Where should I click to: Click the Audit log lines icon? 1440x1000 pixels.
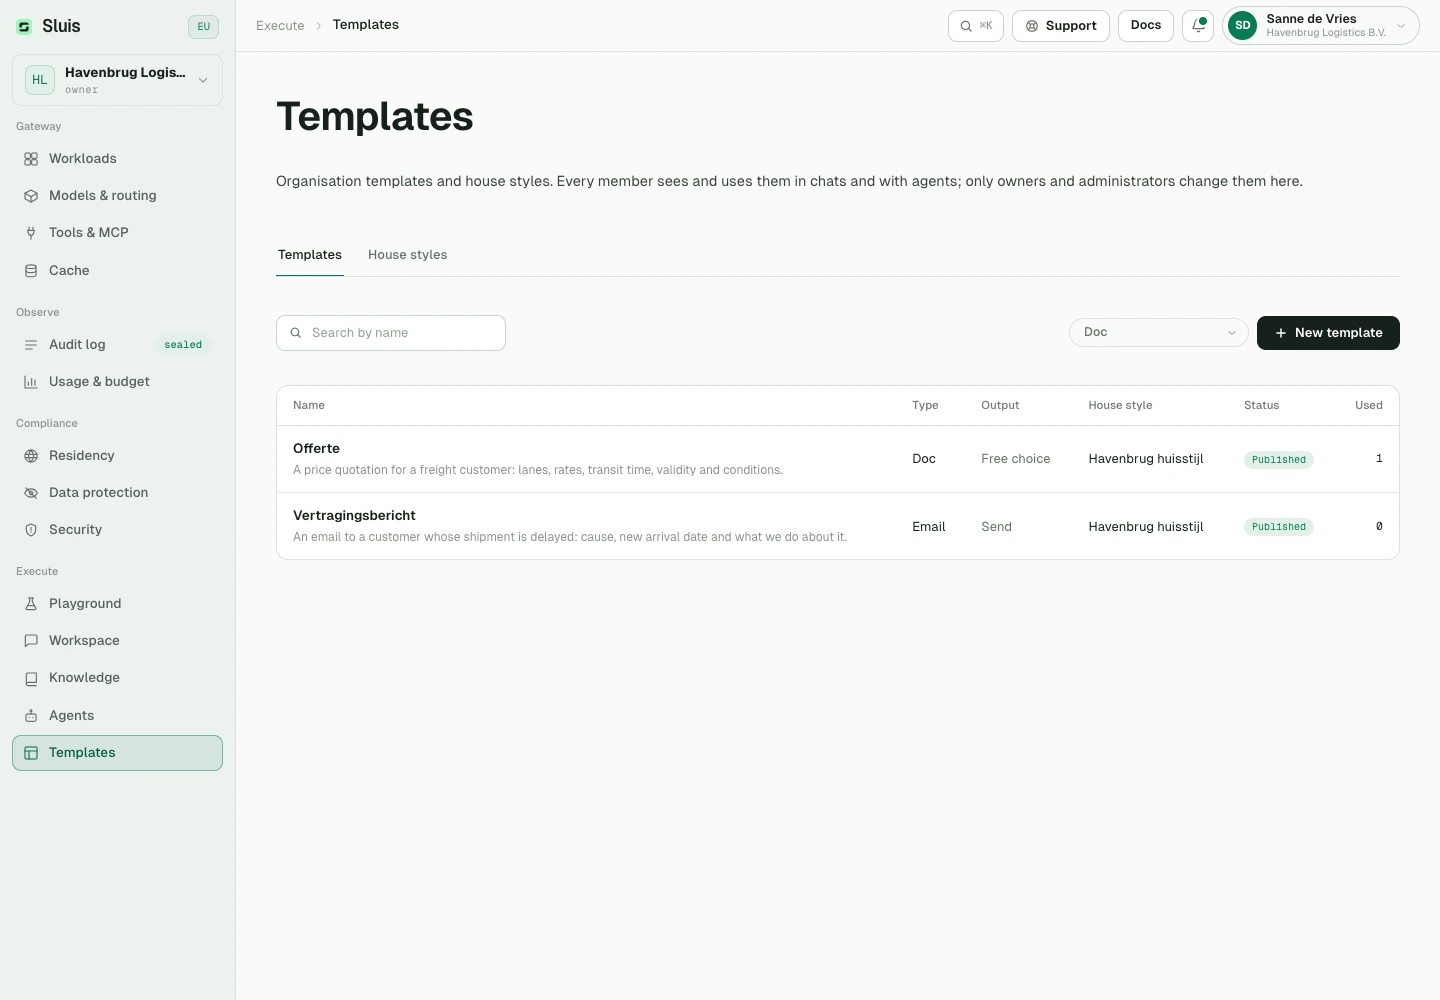pos(31,345)
